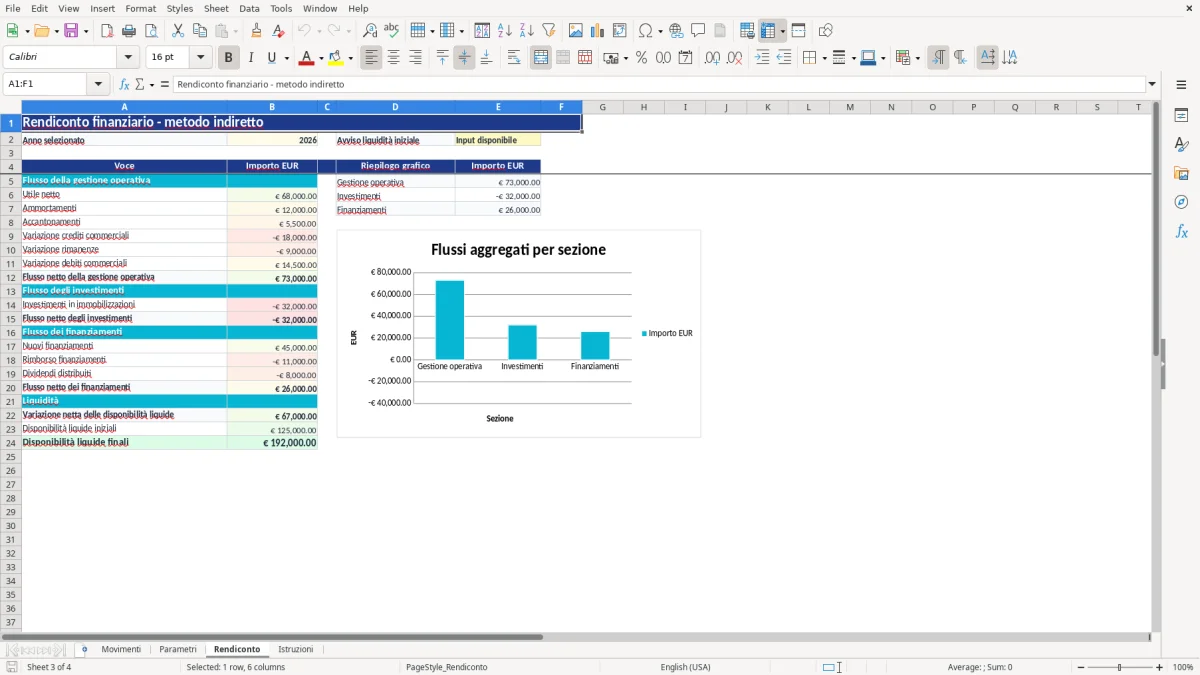Open sidebar Navigator compass icon
The height and width of the screenshot is (675, 1200).
click(x=1181, y=202)
